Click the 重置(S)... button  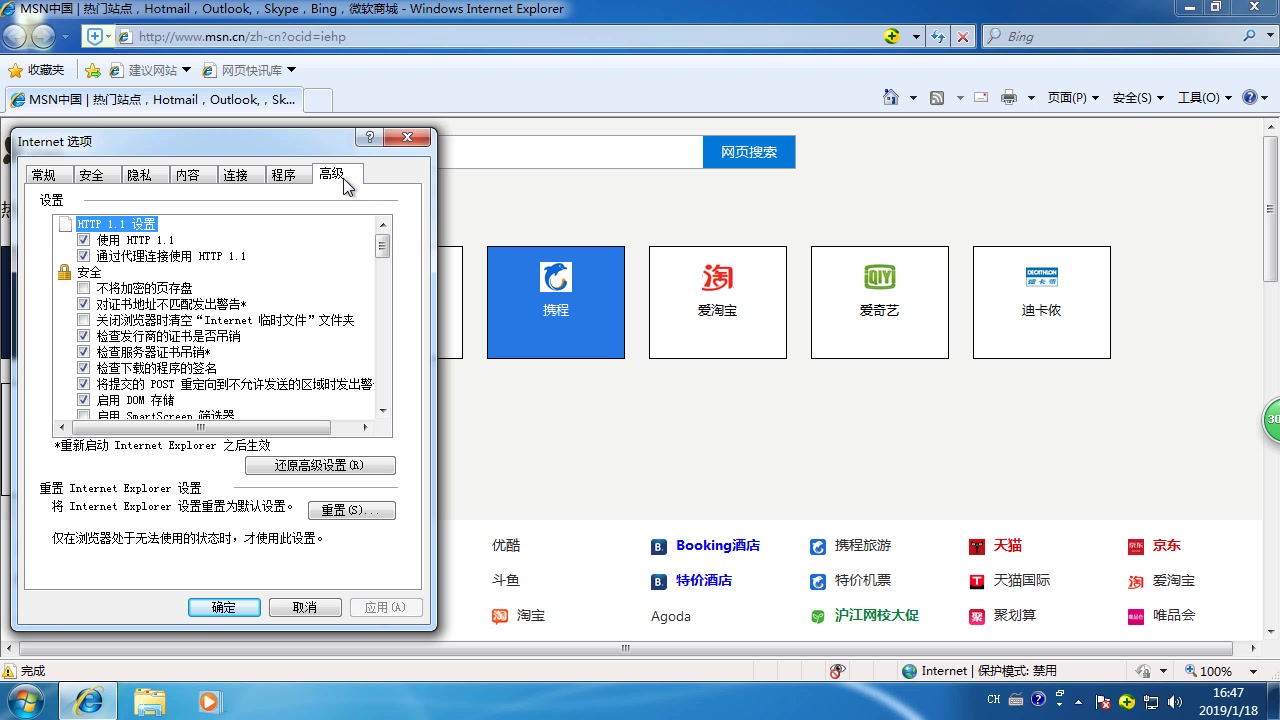point(351,510)
